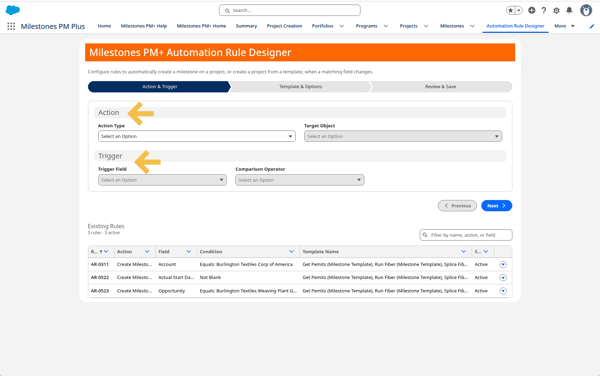This screenshot has width=600, height=376.
Task: Click the Burlington Textiles Weaving Plant condition
Action: (x=248, y=291)
